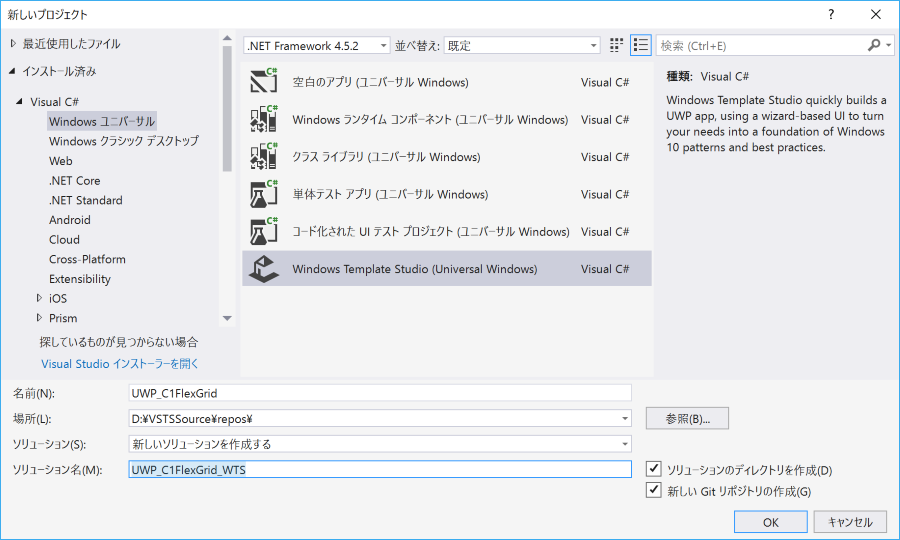Click 探しているものが見つからない場合 text
This screenshot has height=540, width=900.
click(x=119, y=342)
